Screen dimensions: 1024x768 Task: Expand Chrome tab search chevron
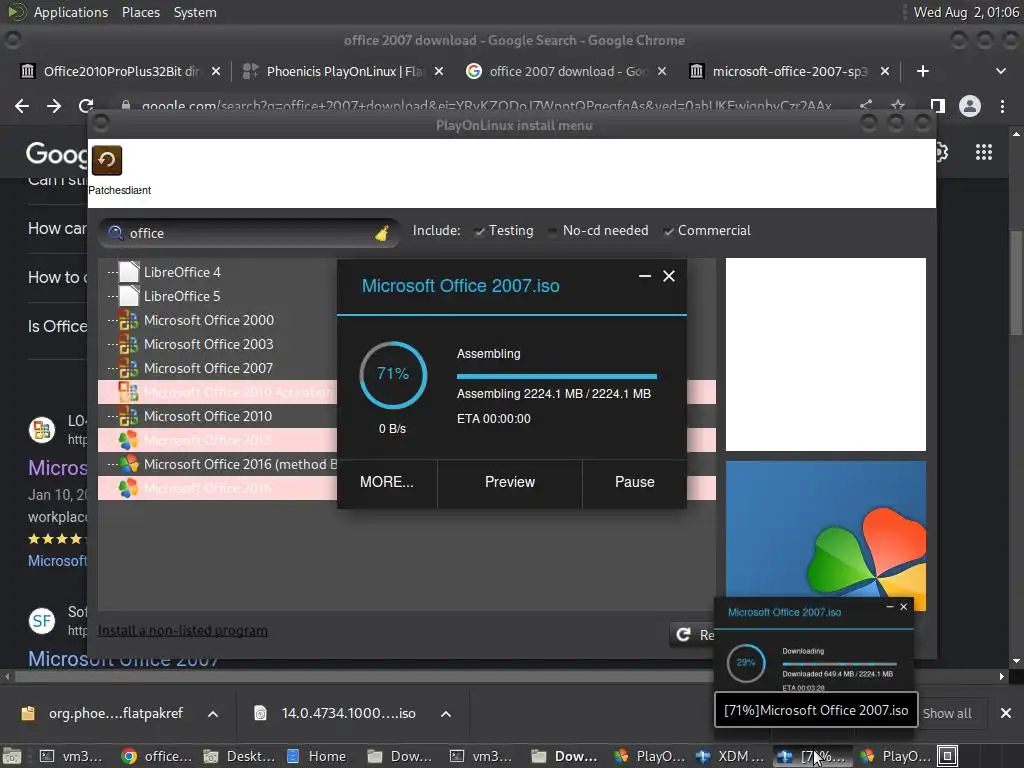[1000, 71]
